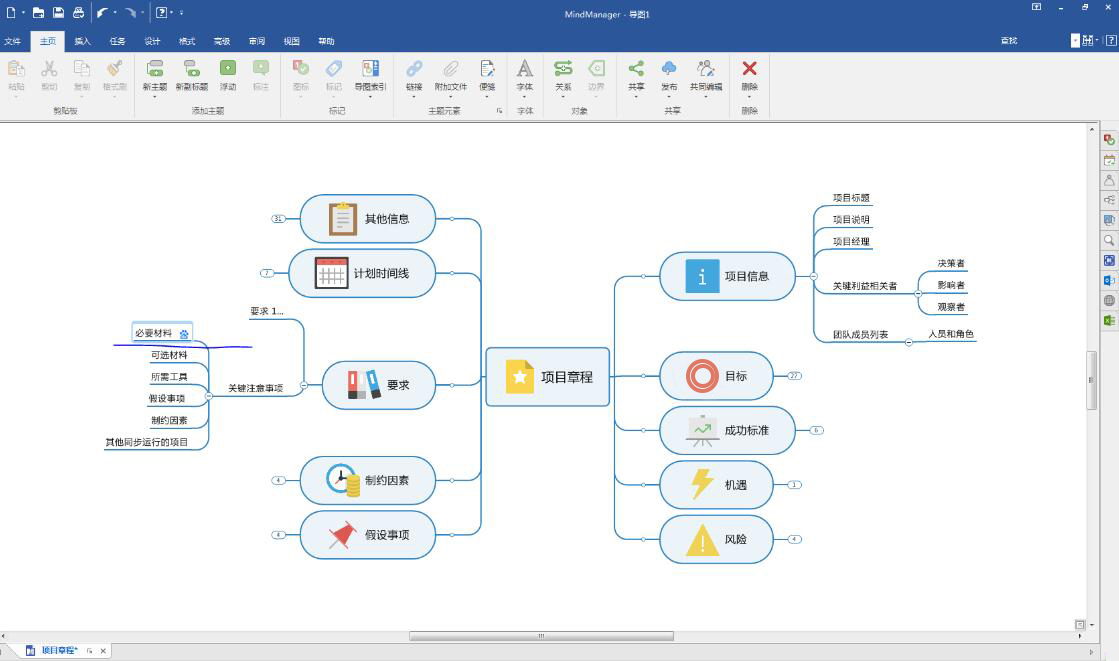
Task: Click the 关系 relationship icon
Action: coord(563,69)
